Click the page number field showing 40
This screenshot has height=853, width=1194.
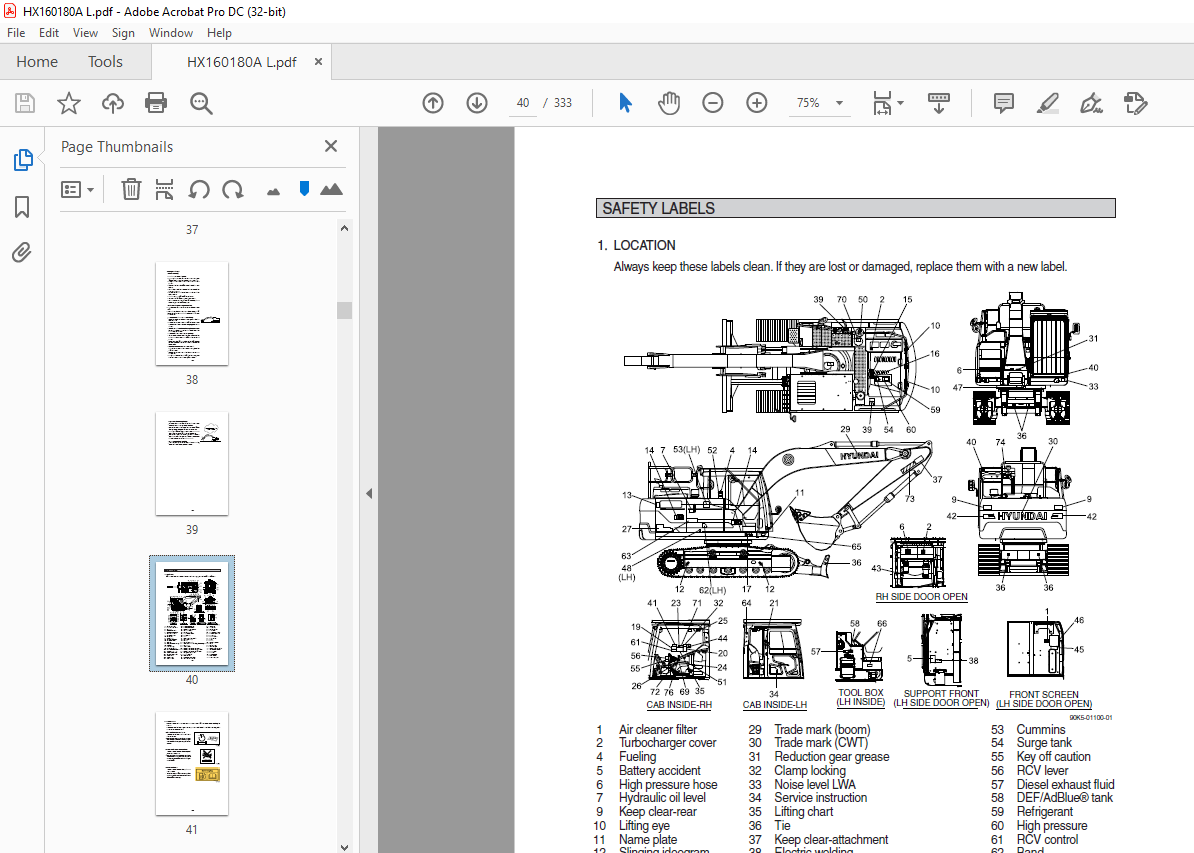tap(523, 103)
